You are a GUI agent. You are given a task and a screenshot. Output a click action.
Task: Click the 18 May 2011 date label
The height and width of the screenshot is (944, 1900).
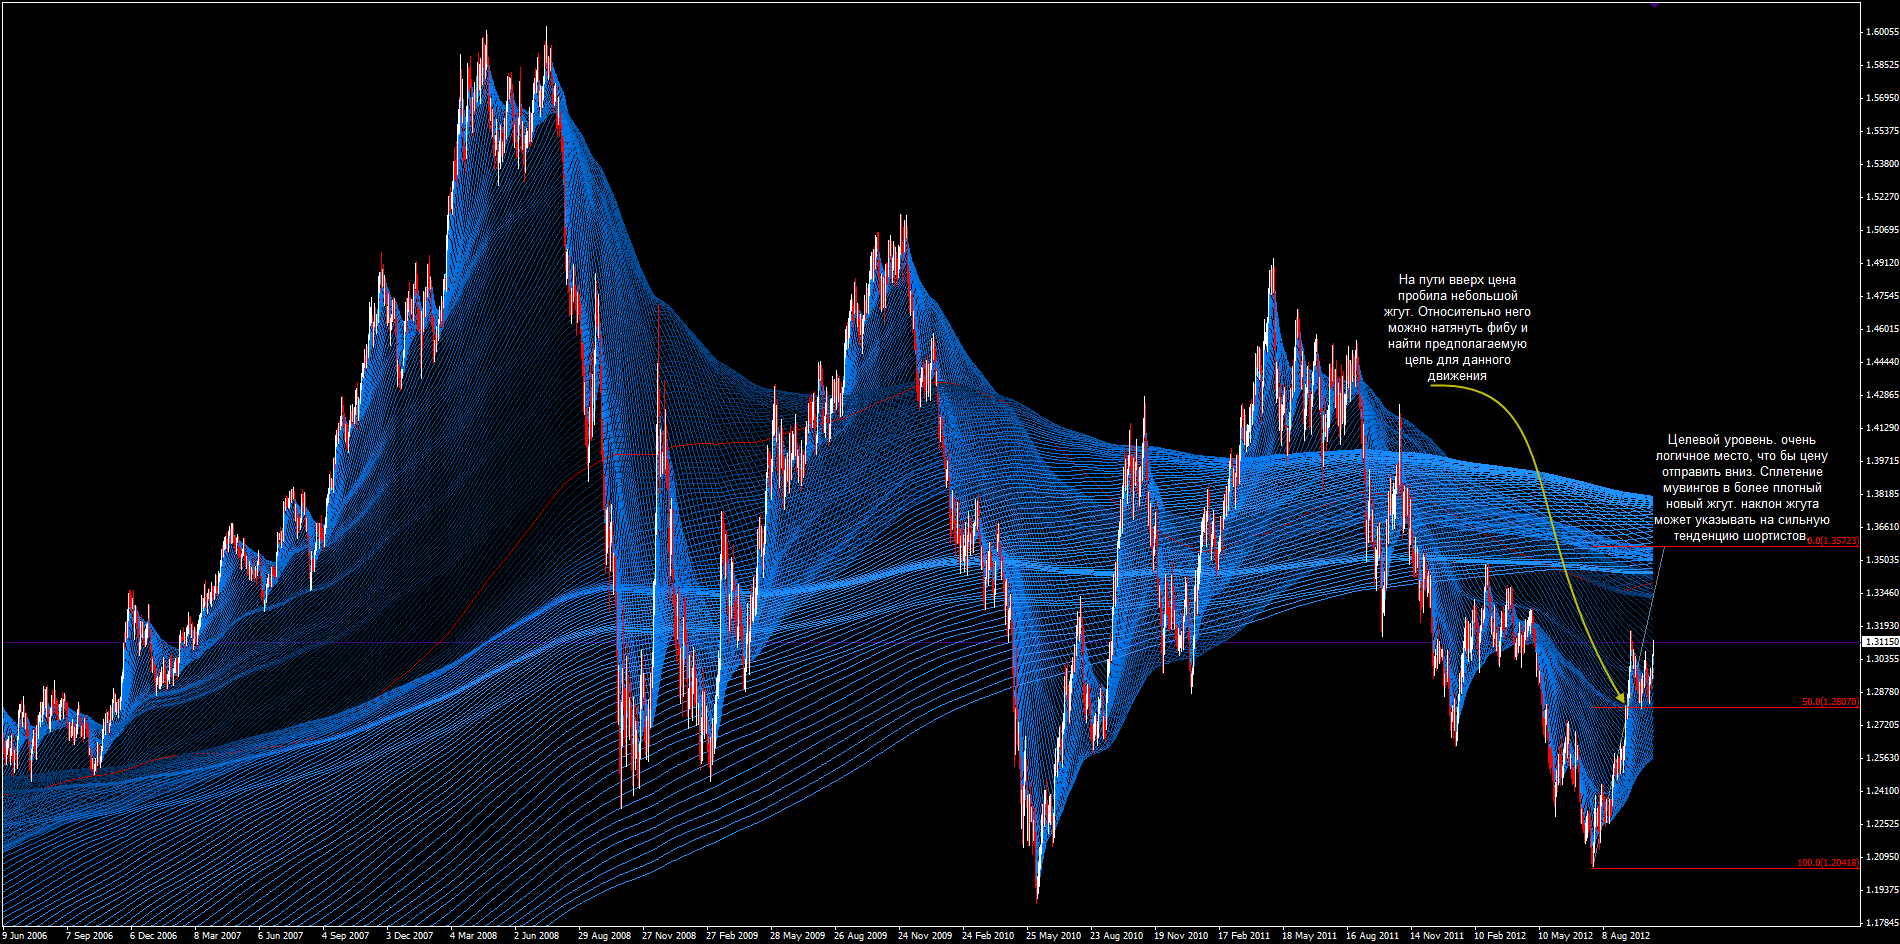pyautogui.click(x=1308, y=936)
